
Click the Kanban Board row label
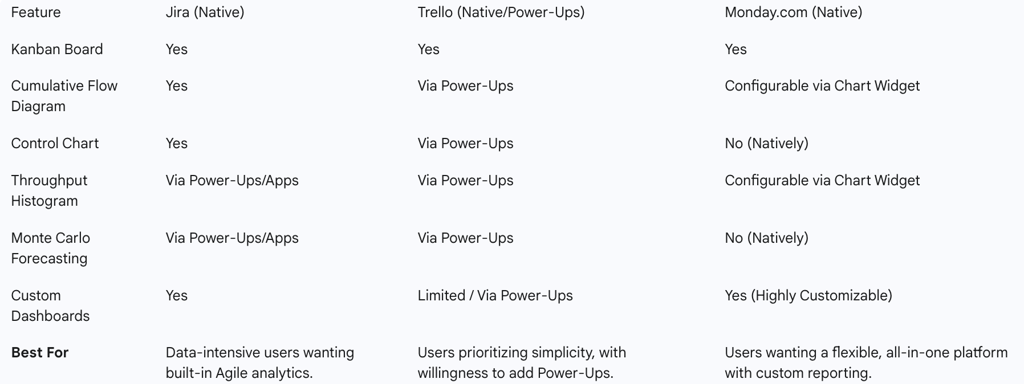(57, 50)
